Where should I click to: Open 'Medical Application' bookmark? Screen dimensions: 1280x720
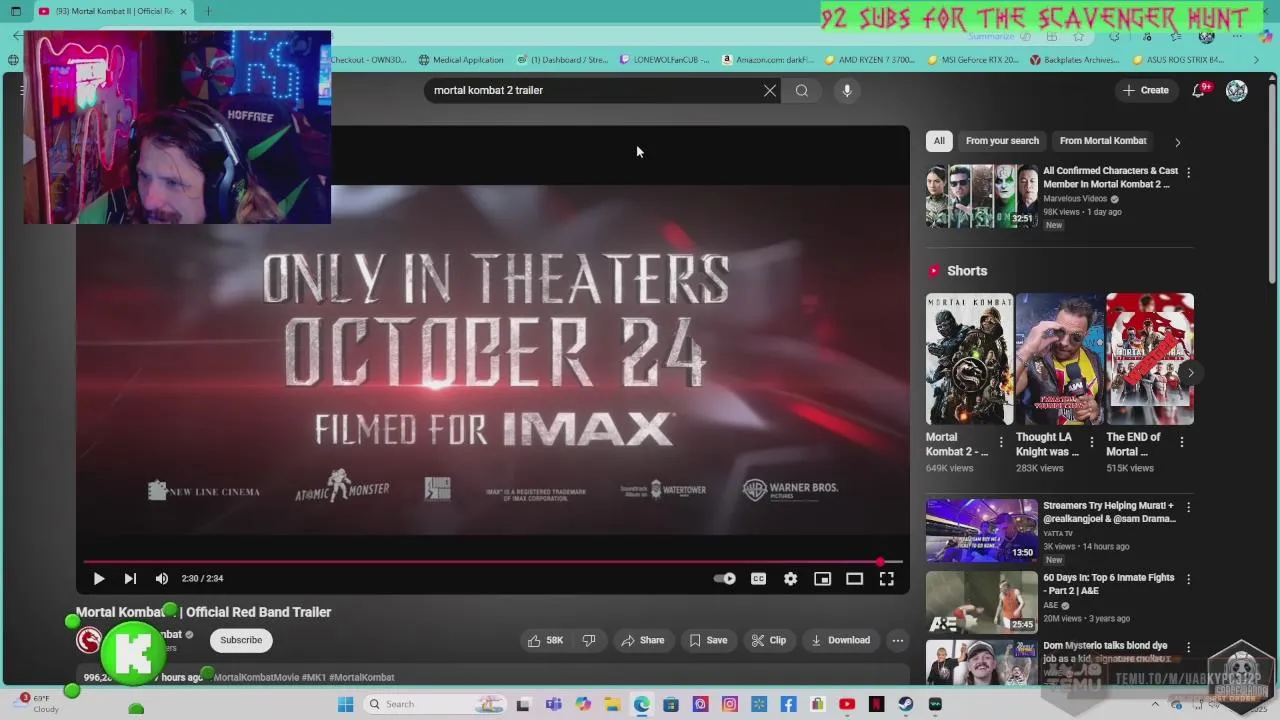pos(461,60)
